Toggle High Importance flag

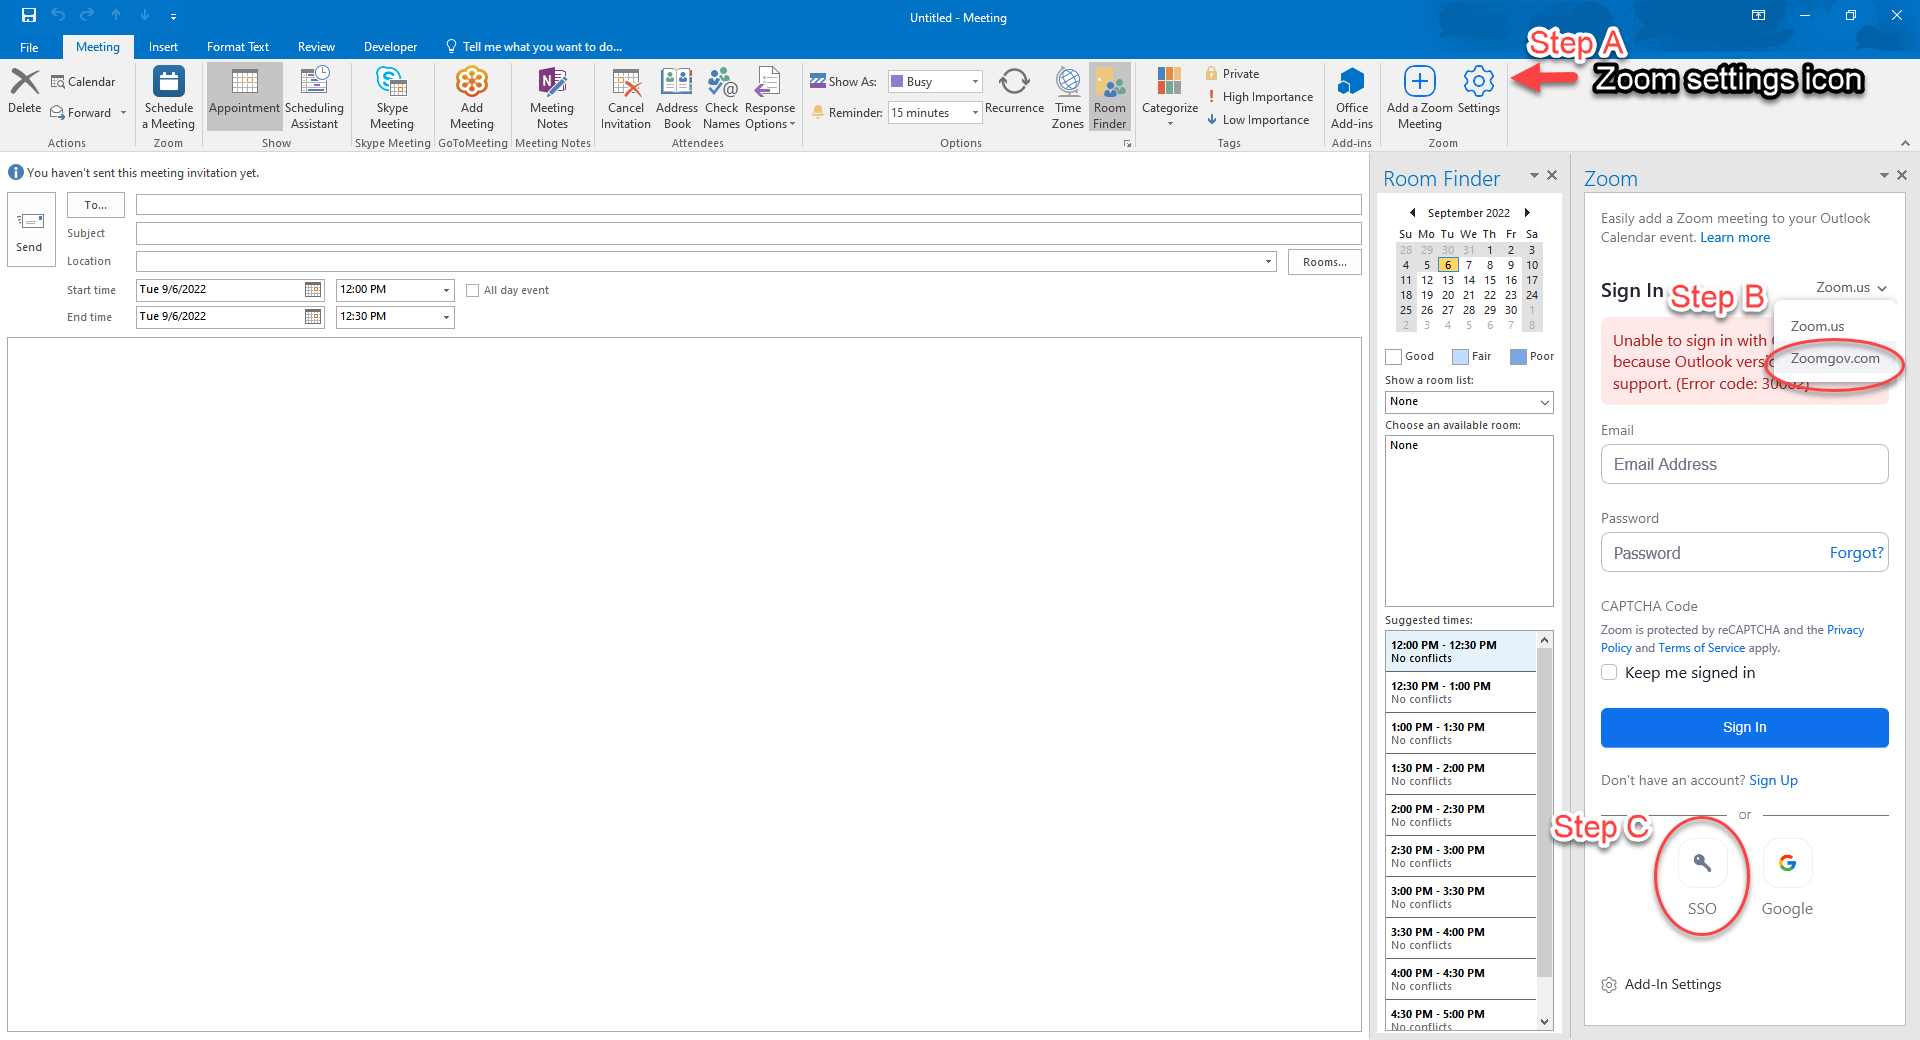1259,97
